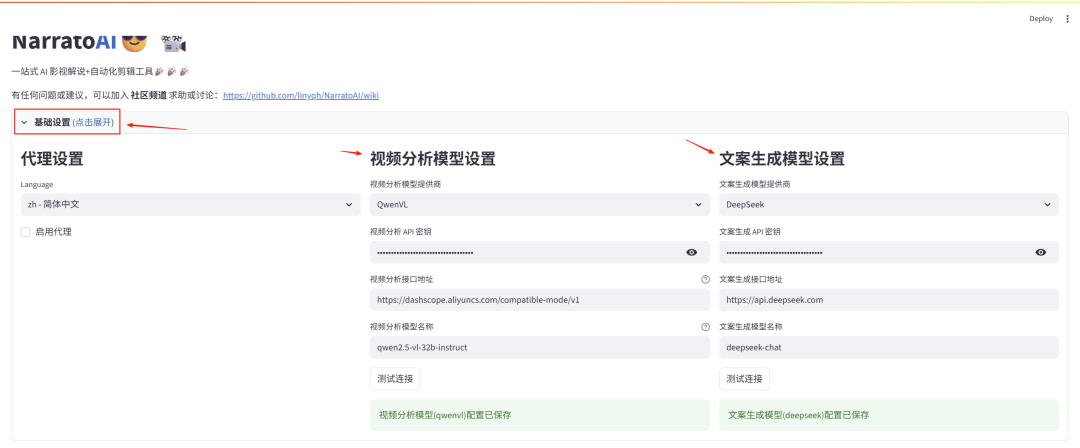The width and height of the screenshot is (1080, 448).
Task: Click the 代理设置 heading
Action: [x=52, y=159]
